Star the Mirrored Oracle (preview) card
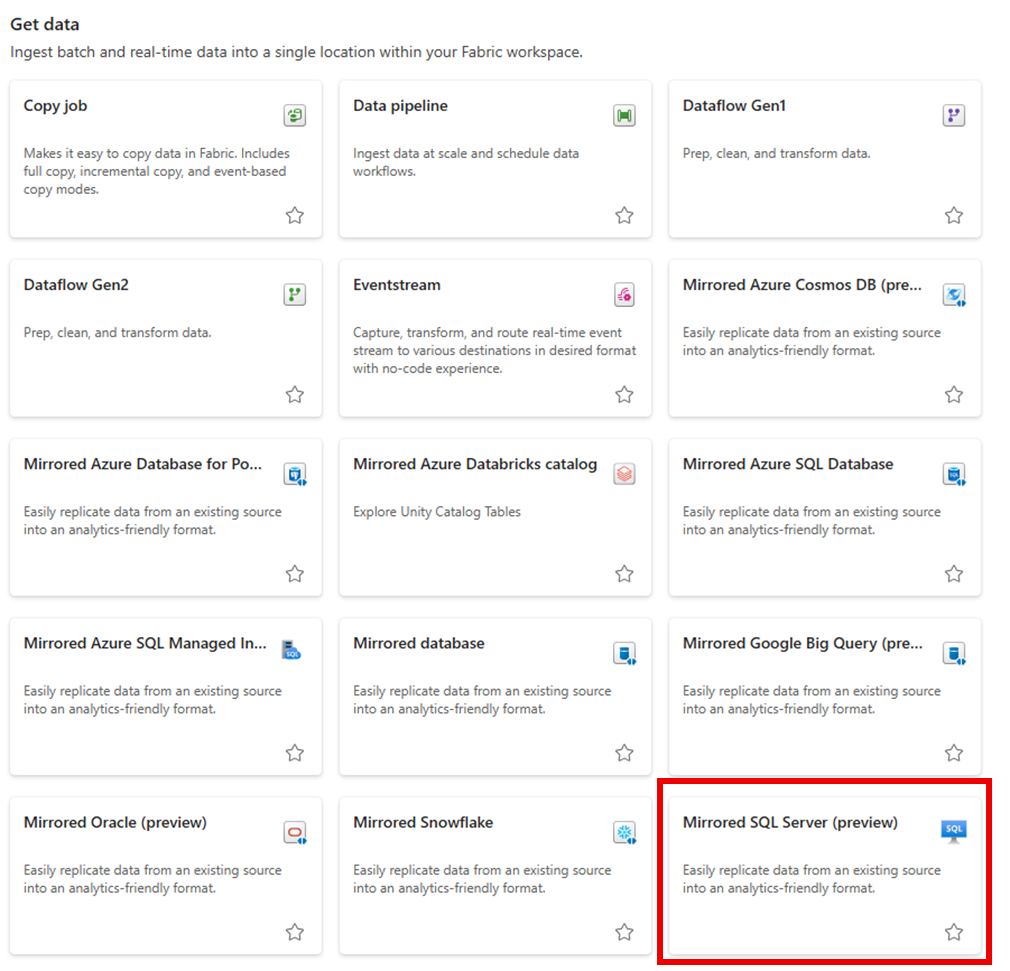 295,932
